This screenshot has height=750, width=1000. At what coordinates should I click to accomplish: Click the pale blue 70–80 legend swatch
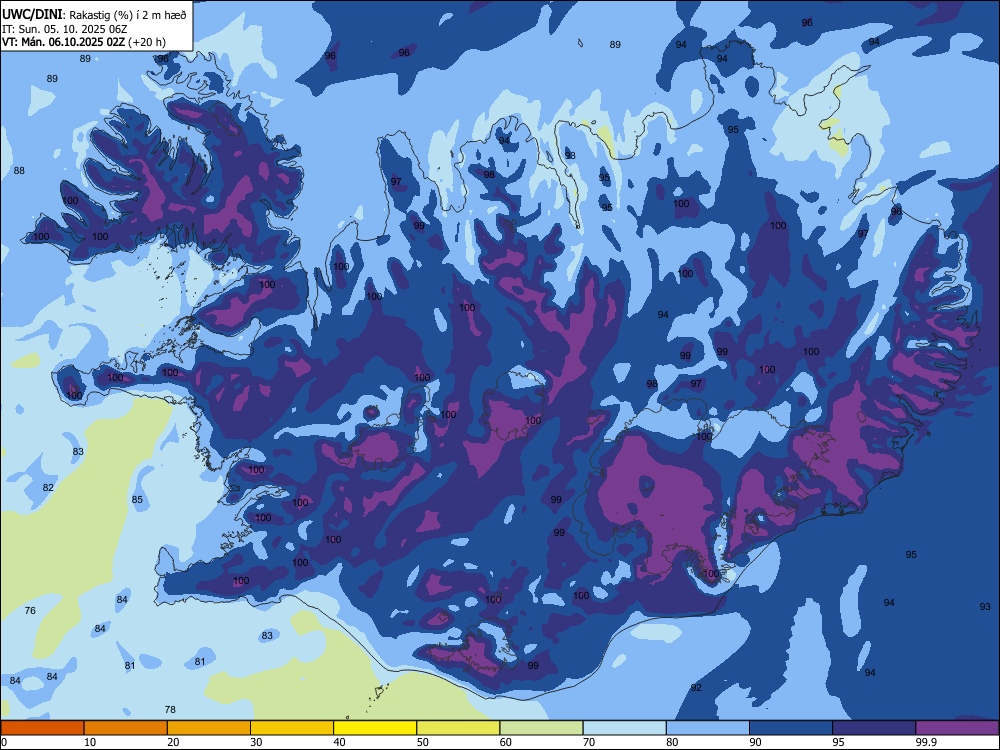pos(624,728)
